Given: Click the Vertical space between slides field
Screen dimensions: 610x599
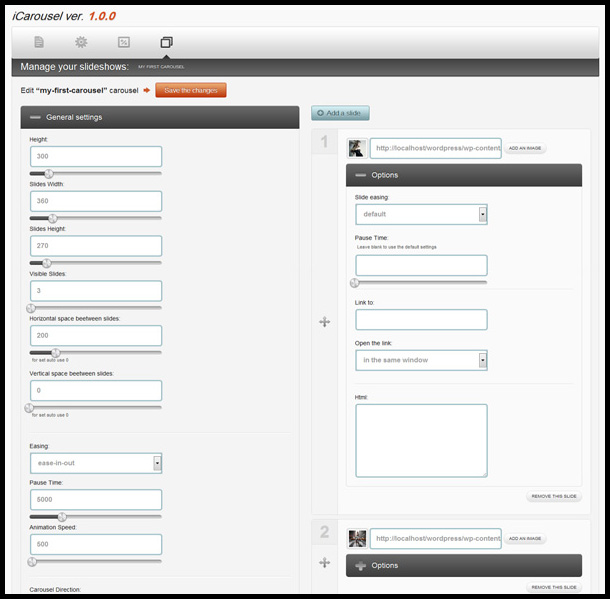Looking at the screenshot, I should pos(96,391).
